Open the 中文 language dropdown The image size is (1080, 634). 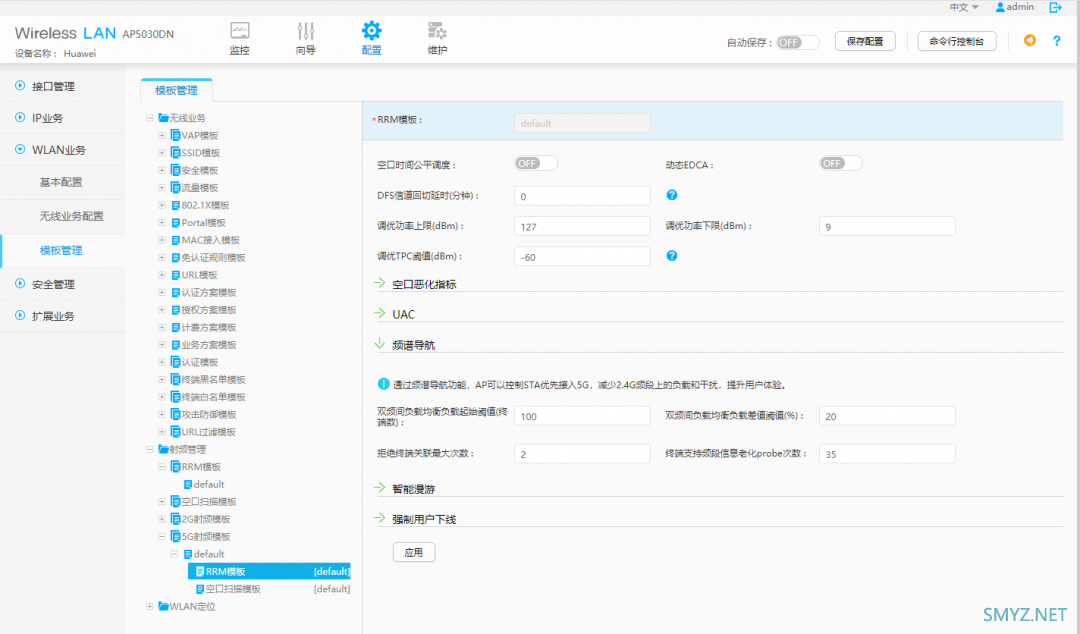pos(964,7)
